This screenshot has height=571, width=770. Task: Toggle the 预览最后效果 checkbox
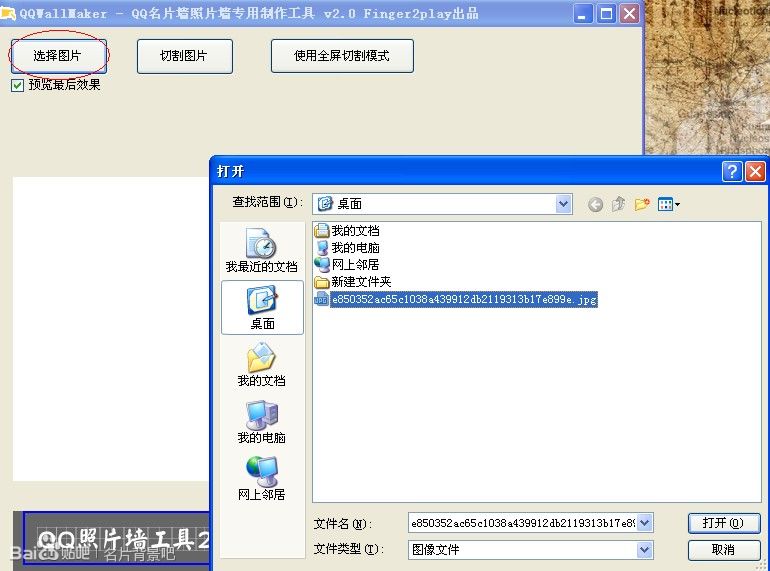pyautogui.click(x=17, y=85)
